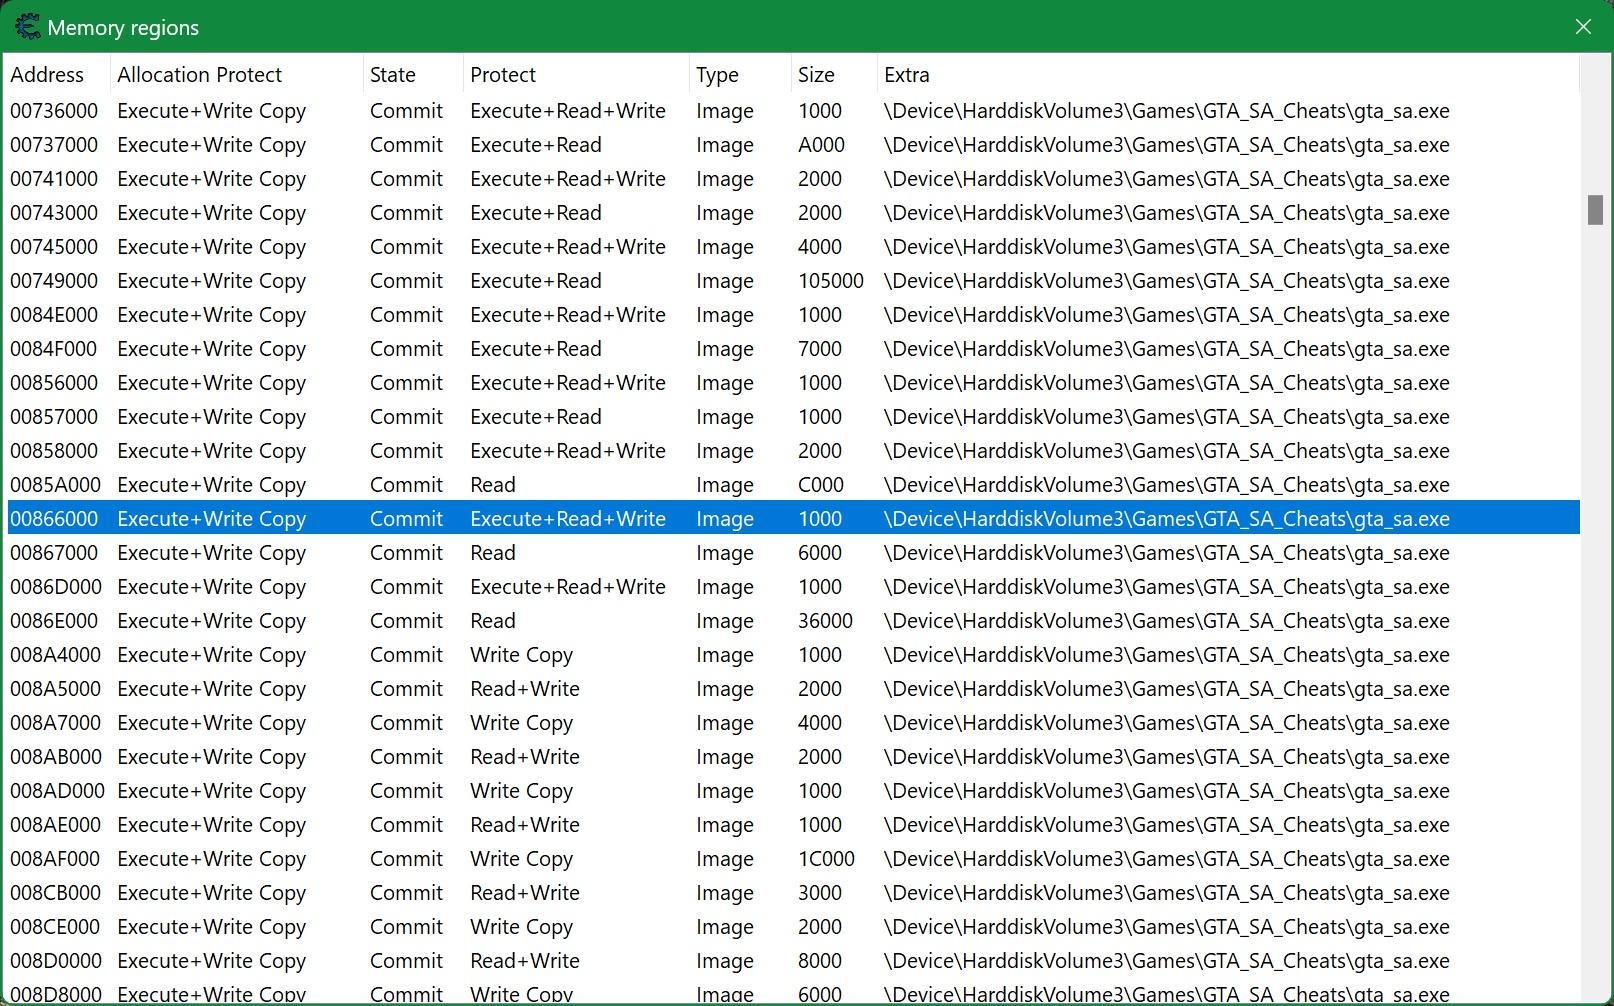The height and width of the screenshot is (1006, 1614).
Task: Click Write Copy protect in row 008AF000
Action: pyautogui.click(x=521, y=859)
